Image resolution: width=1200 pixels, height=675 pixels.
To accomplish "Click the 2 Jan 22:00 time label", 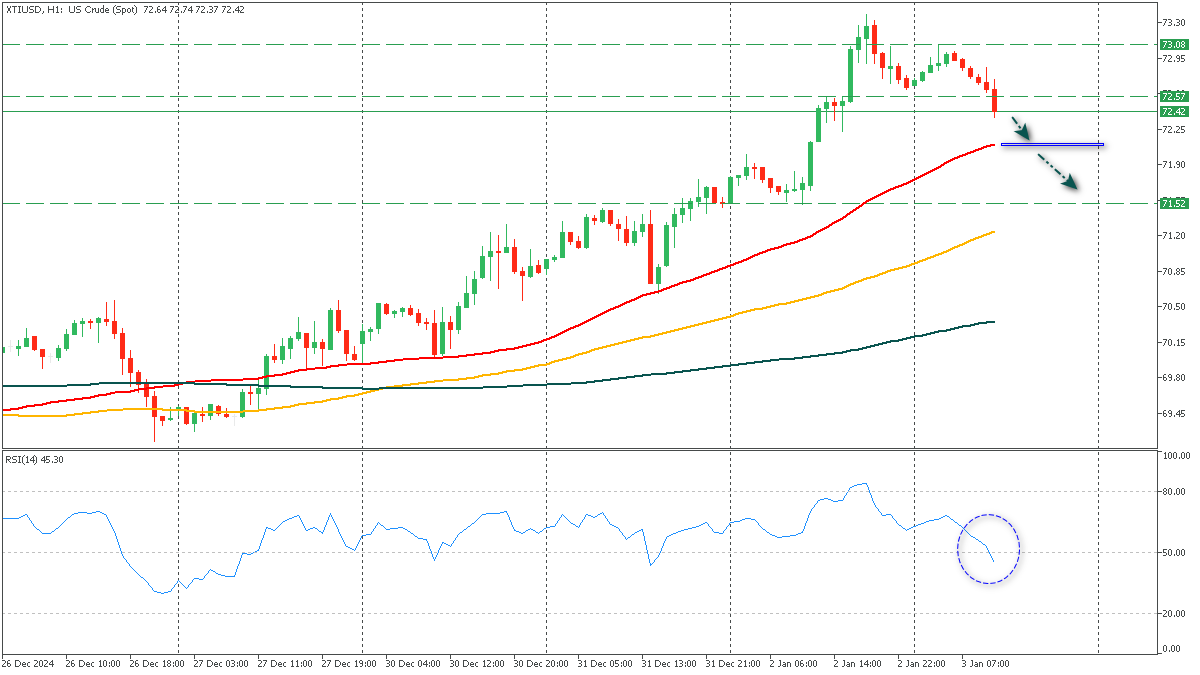I will coord(923,663).
